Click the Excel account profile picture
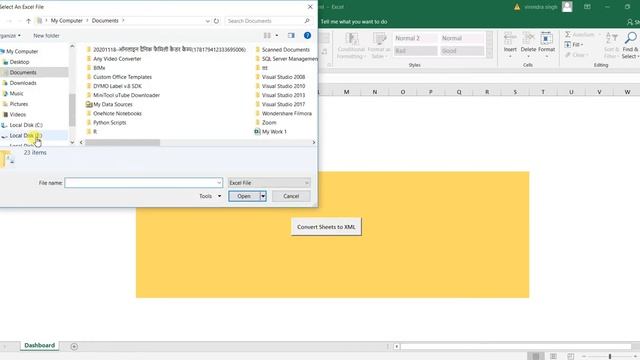Image resolution: width=640 pixels, height=360 pixels. click(567, 7)
